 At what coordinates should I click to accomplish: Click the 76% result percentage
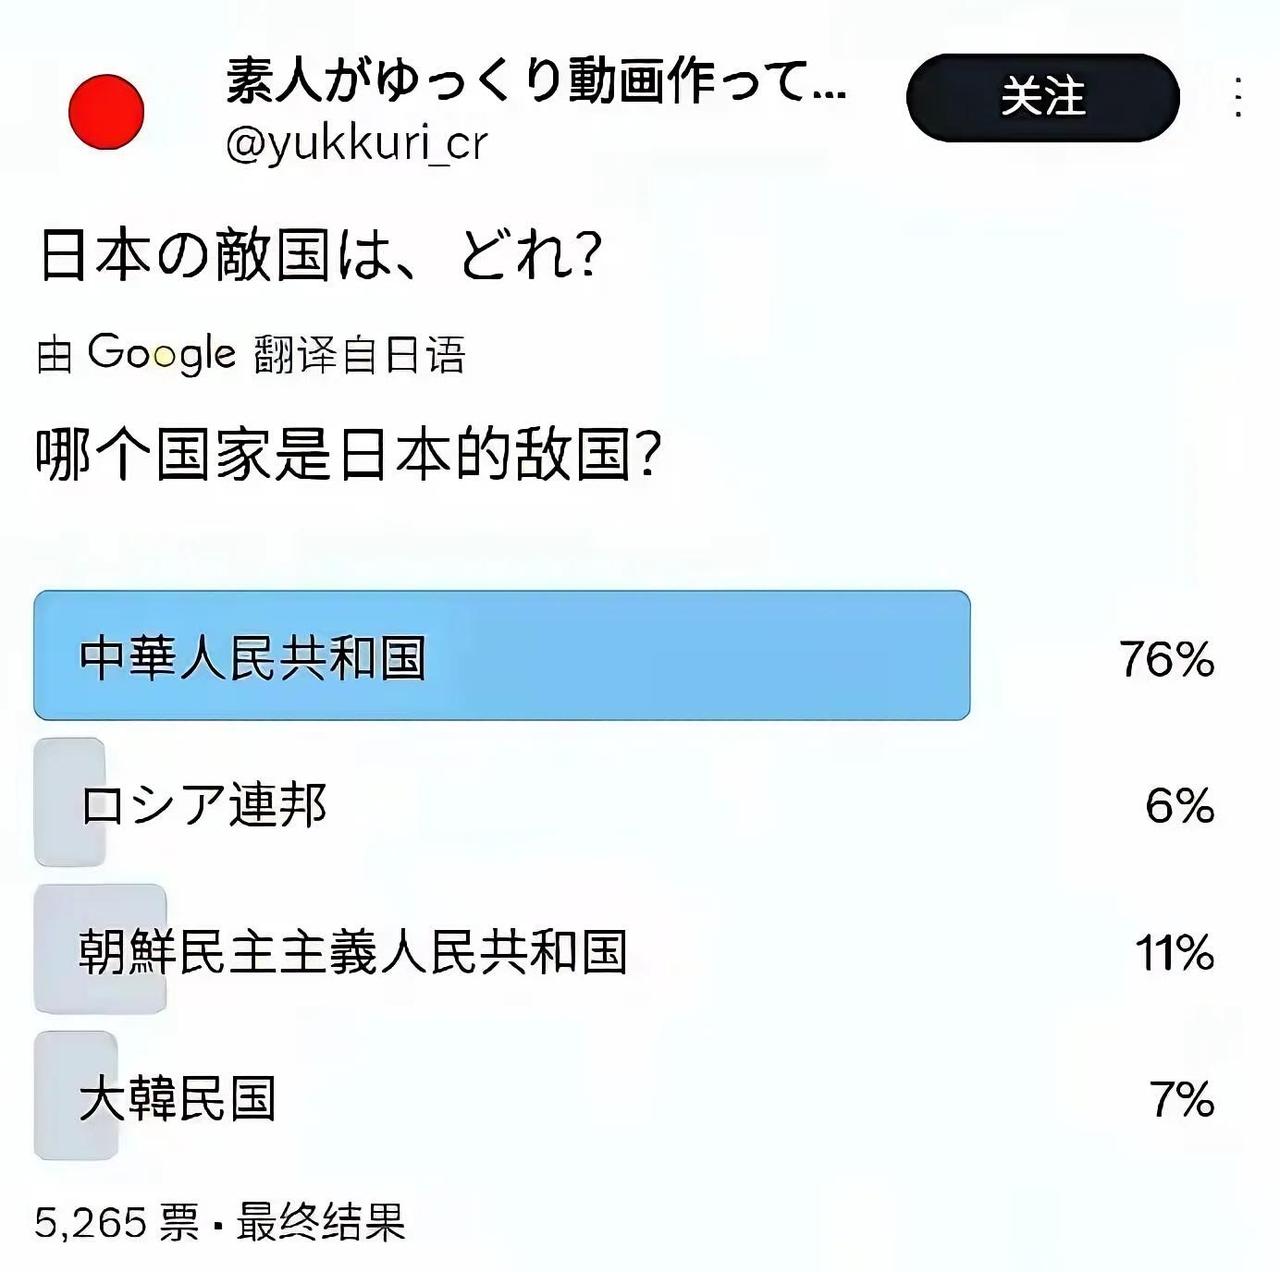click(x=1165, y=658)
